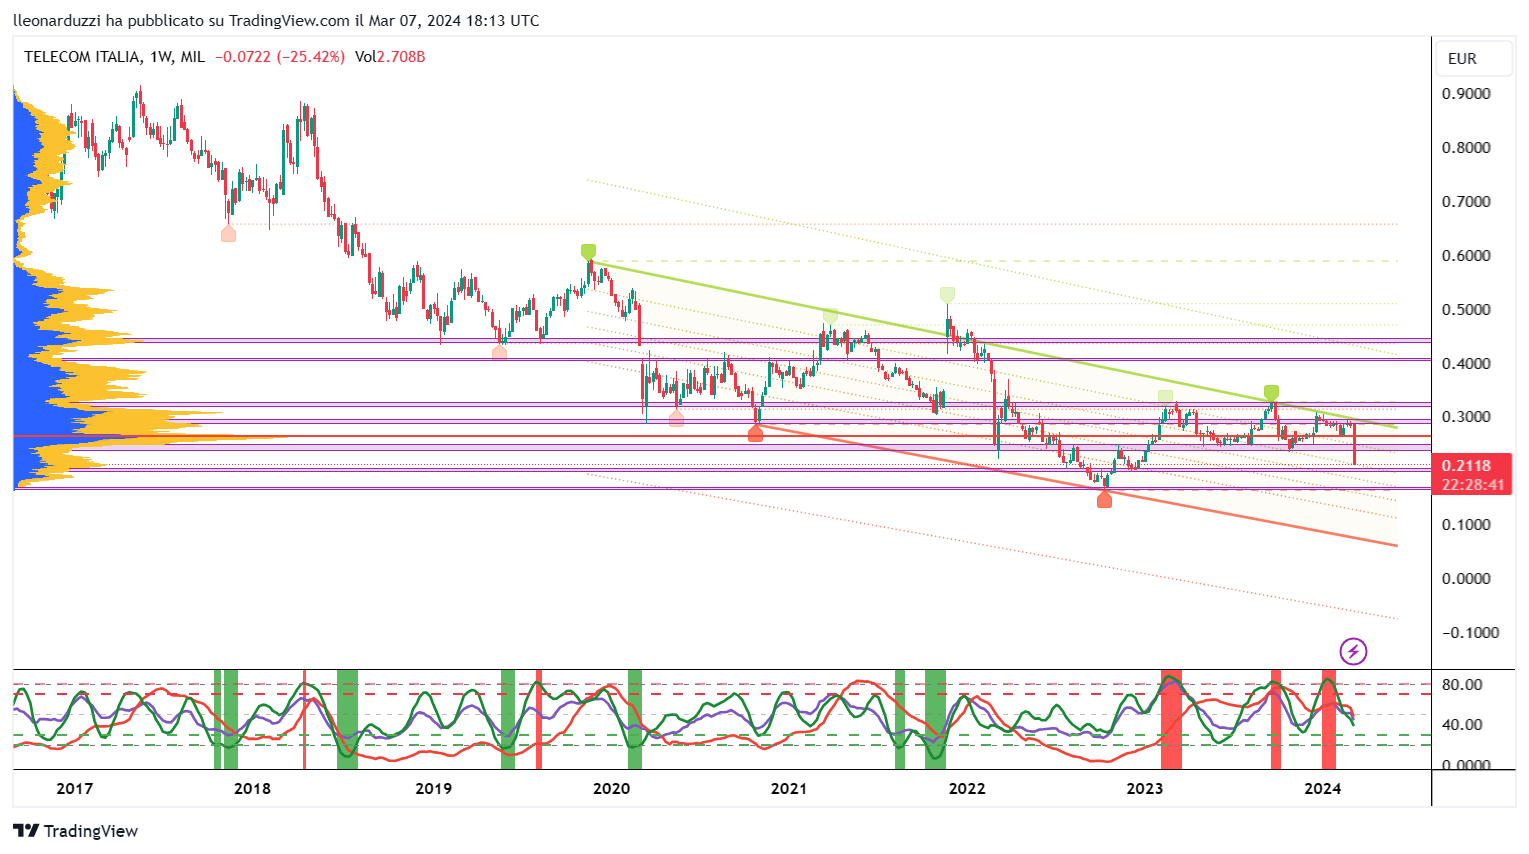The width and height of the screenshot is (1529, 854).
Task: Click the purple lightning bolt icon
Action: (1353, 652)
